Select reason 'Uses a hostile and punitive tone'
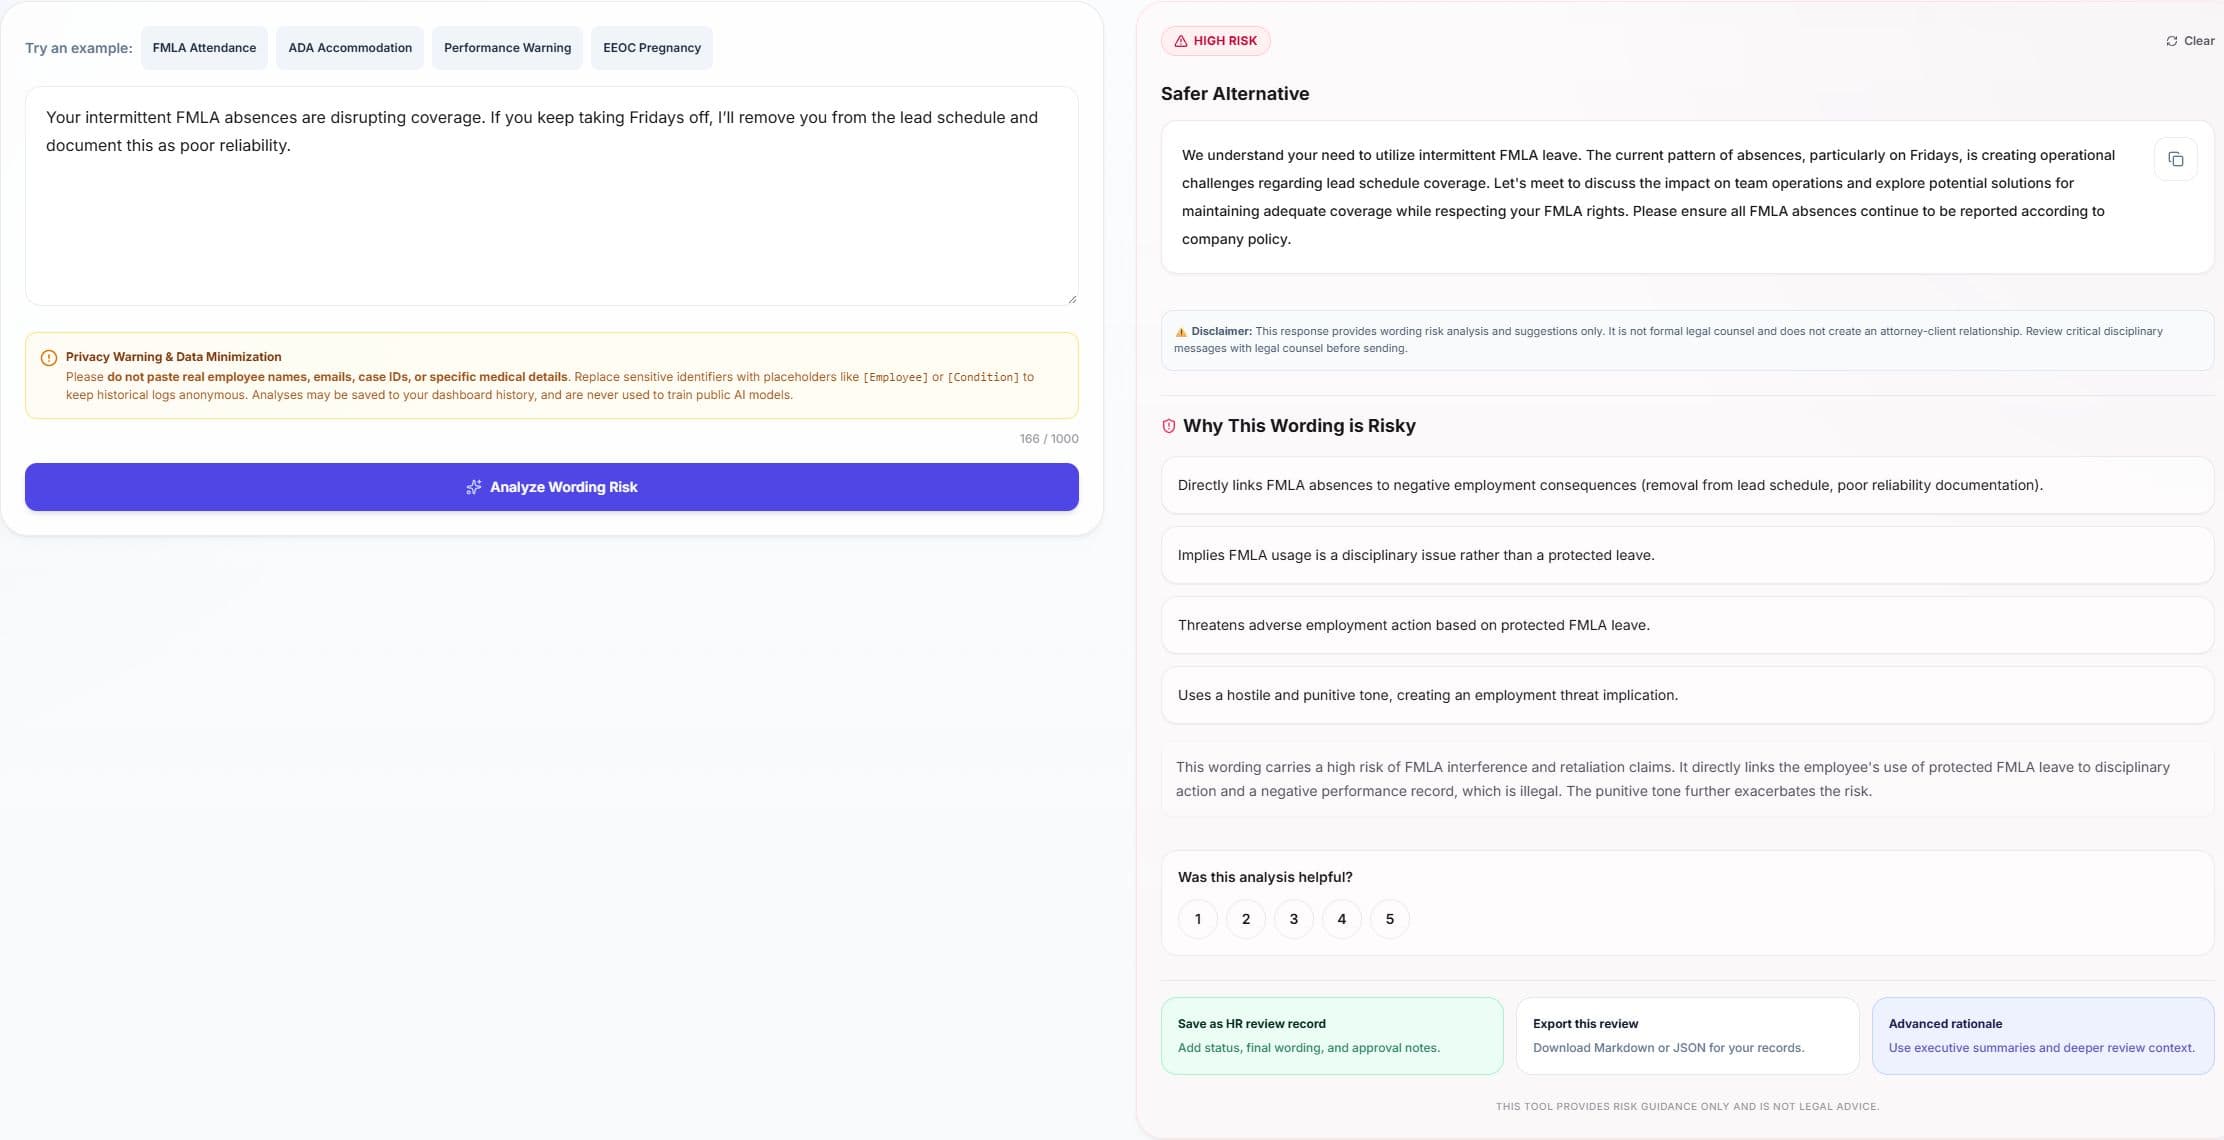The width and height of the screenshot is (2224, 1140). [1687, 695]
